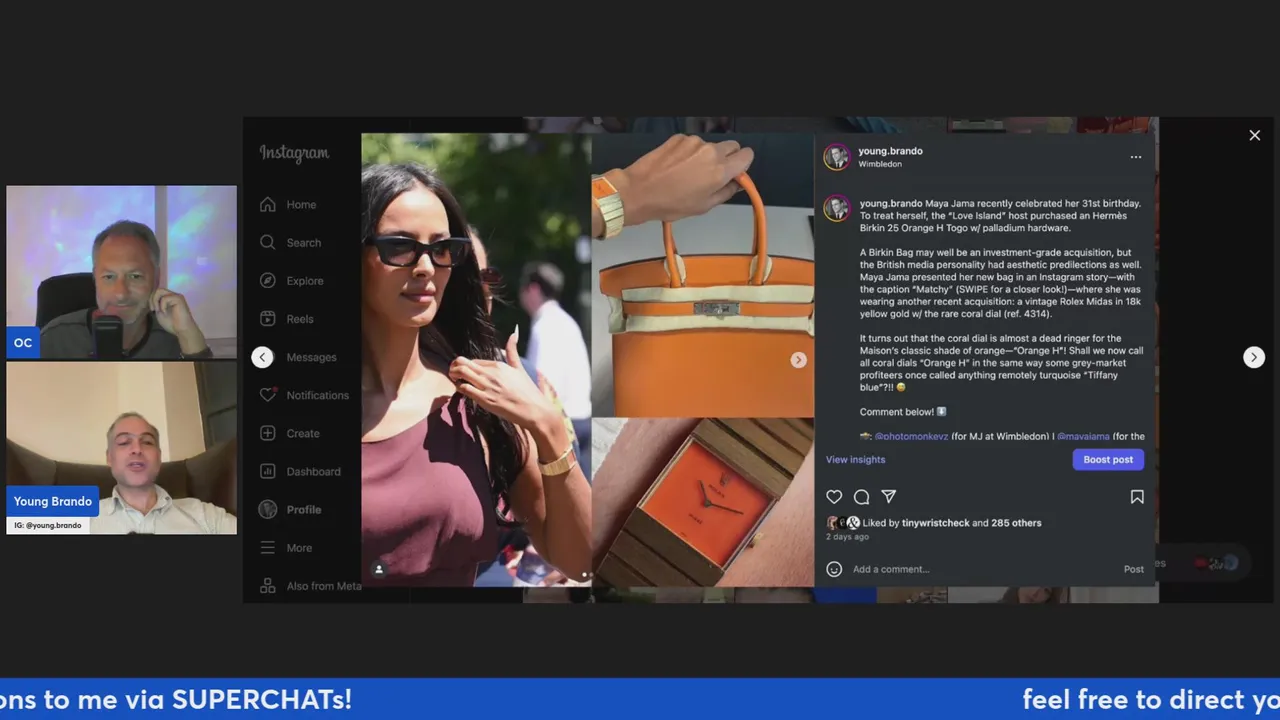Go to previous post arrow
The width and height of the screenshot is (1280, 720).
262,357
